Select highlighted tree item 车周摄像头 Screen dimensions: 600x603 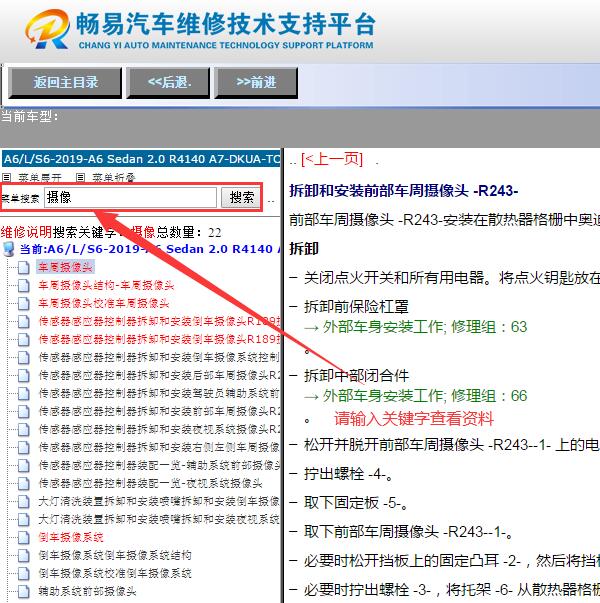coord(65,267)
